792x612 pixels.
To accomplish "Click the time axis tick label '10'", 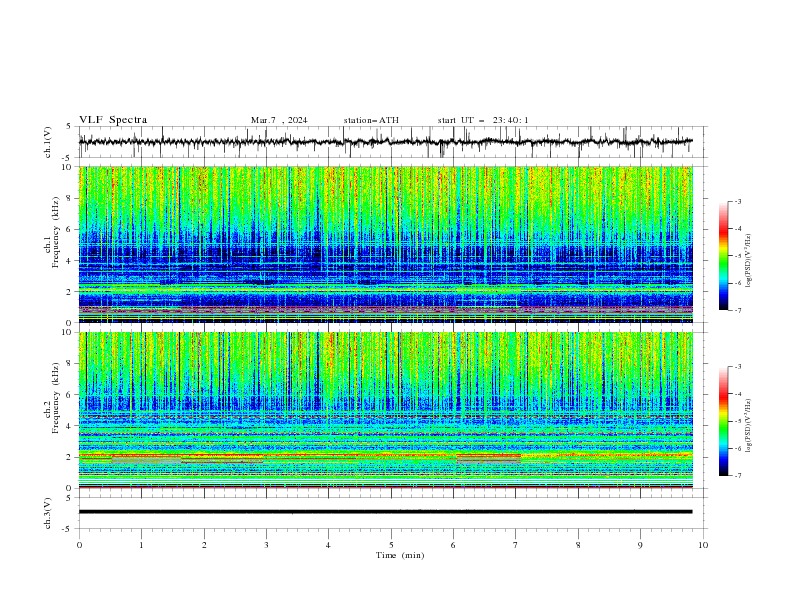I will (703, 545).
